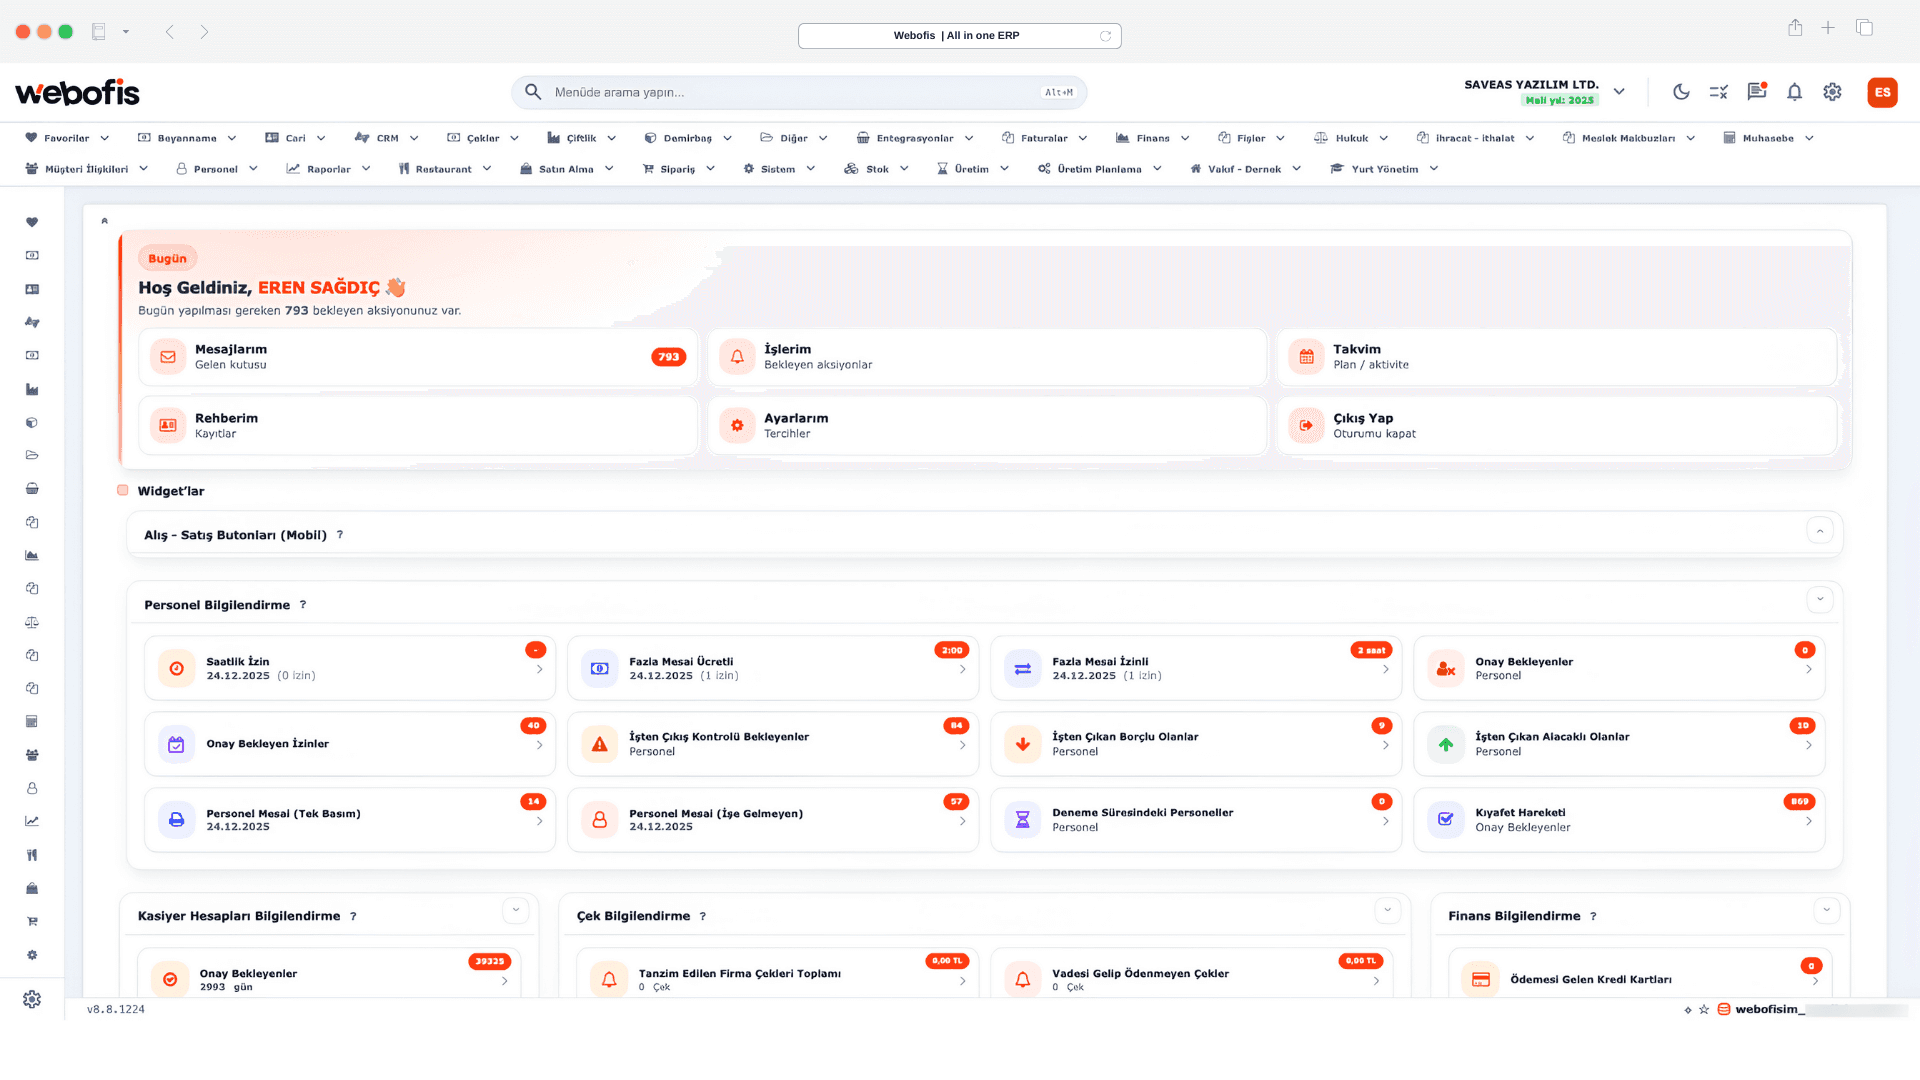The width and height of the screenshot is (1920, 1080).
Task: Open messages chat icon in header
Action: click(1756, 92)
